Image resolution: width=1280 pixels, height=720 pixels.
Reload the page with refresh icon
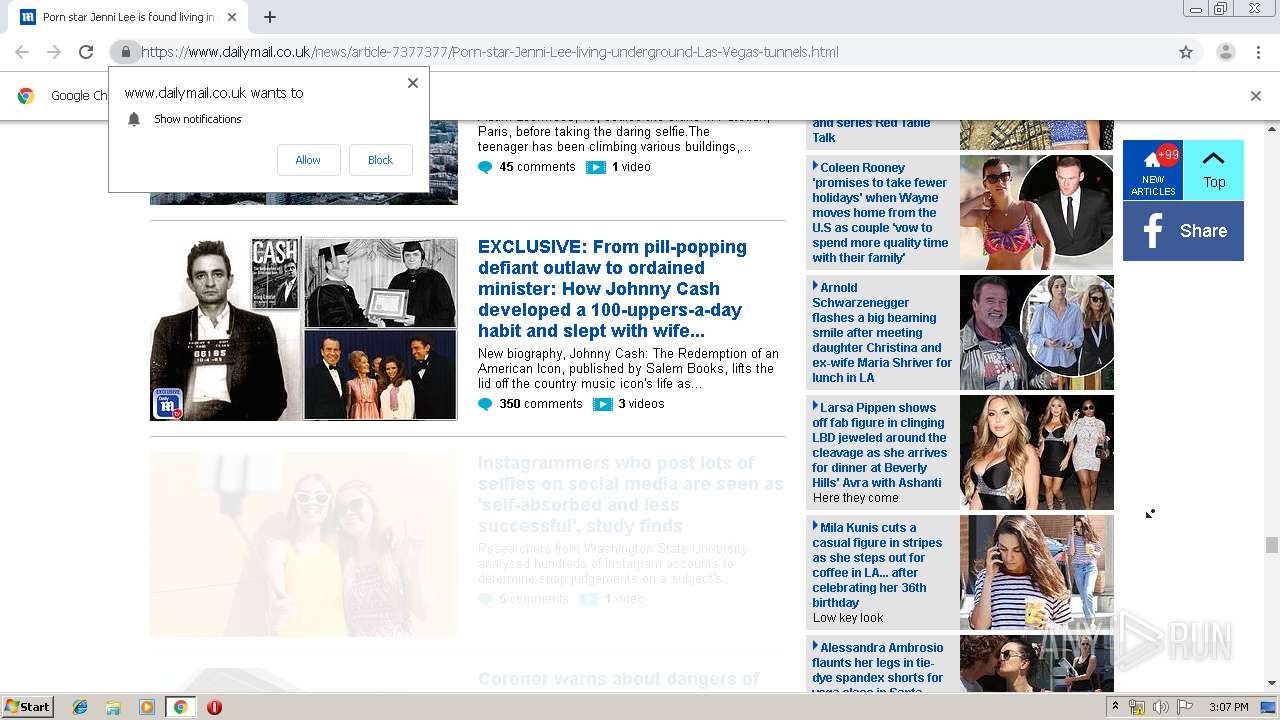point(86,52)
